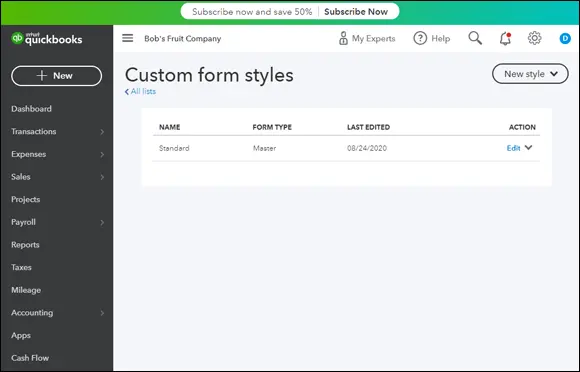Viewport: 580px width, 372px height.
Task: Expand the Payroll submenu chevron
Action: [x=102, y=223]
